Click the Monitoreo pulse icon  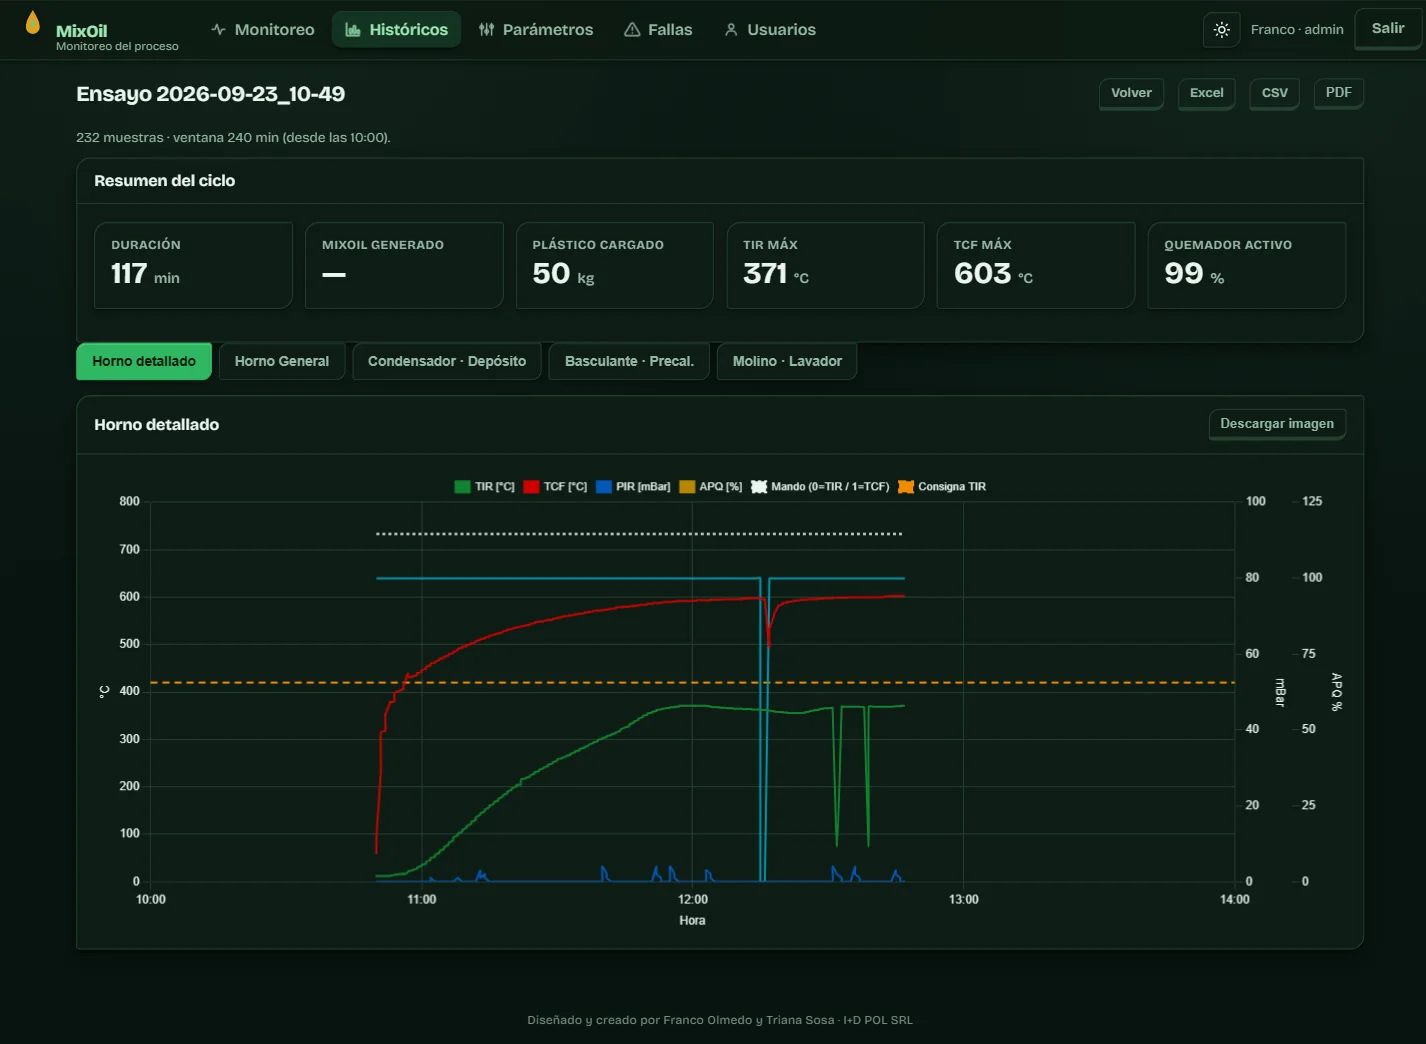click(218, 30)
